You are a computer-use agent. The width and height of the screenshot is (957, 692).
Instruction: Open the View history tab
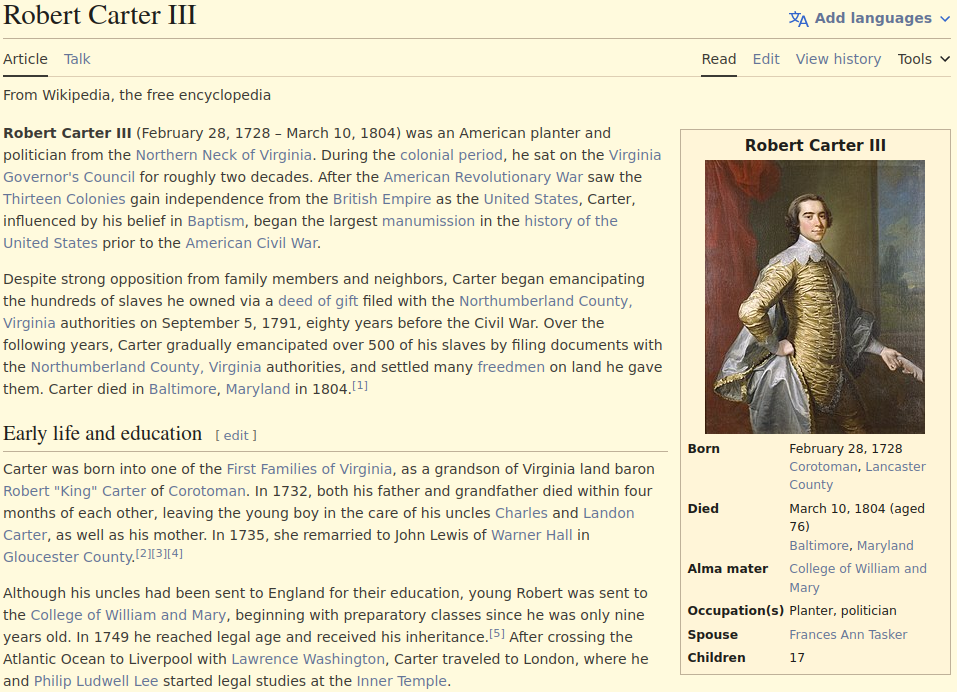(x=838, y=59)
